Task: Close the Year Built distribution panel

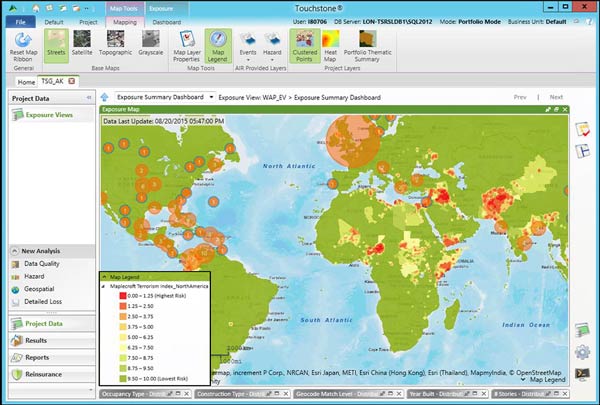Action: 484,394
